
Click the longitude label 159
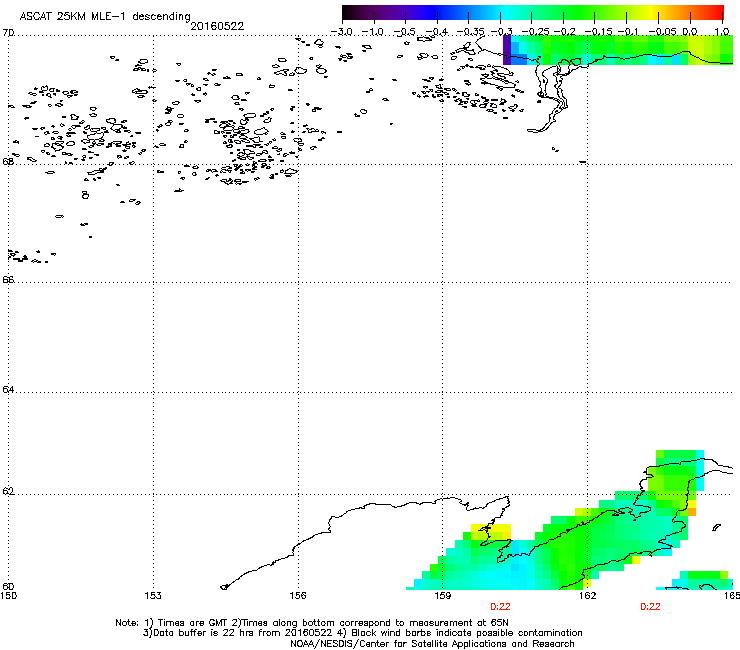pos(443,596)
